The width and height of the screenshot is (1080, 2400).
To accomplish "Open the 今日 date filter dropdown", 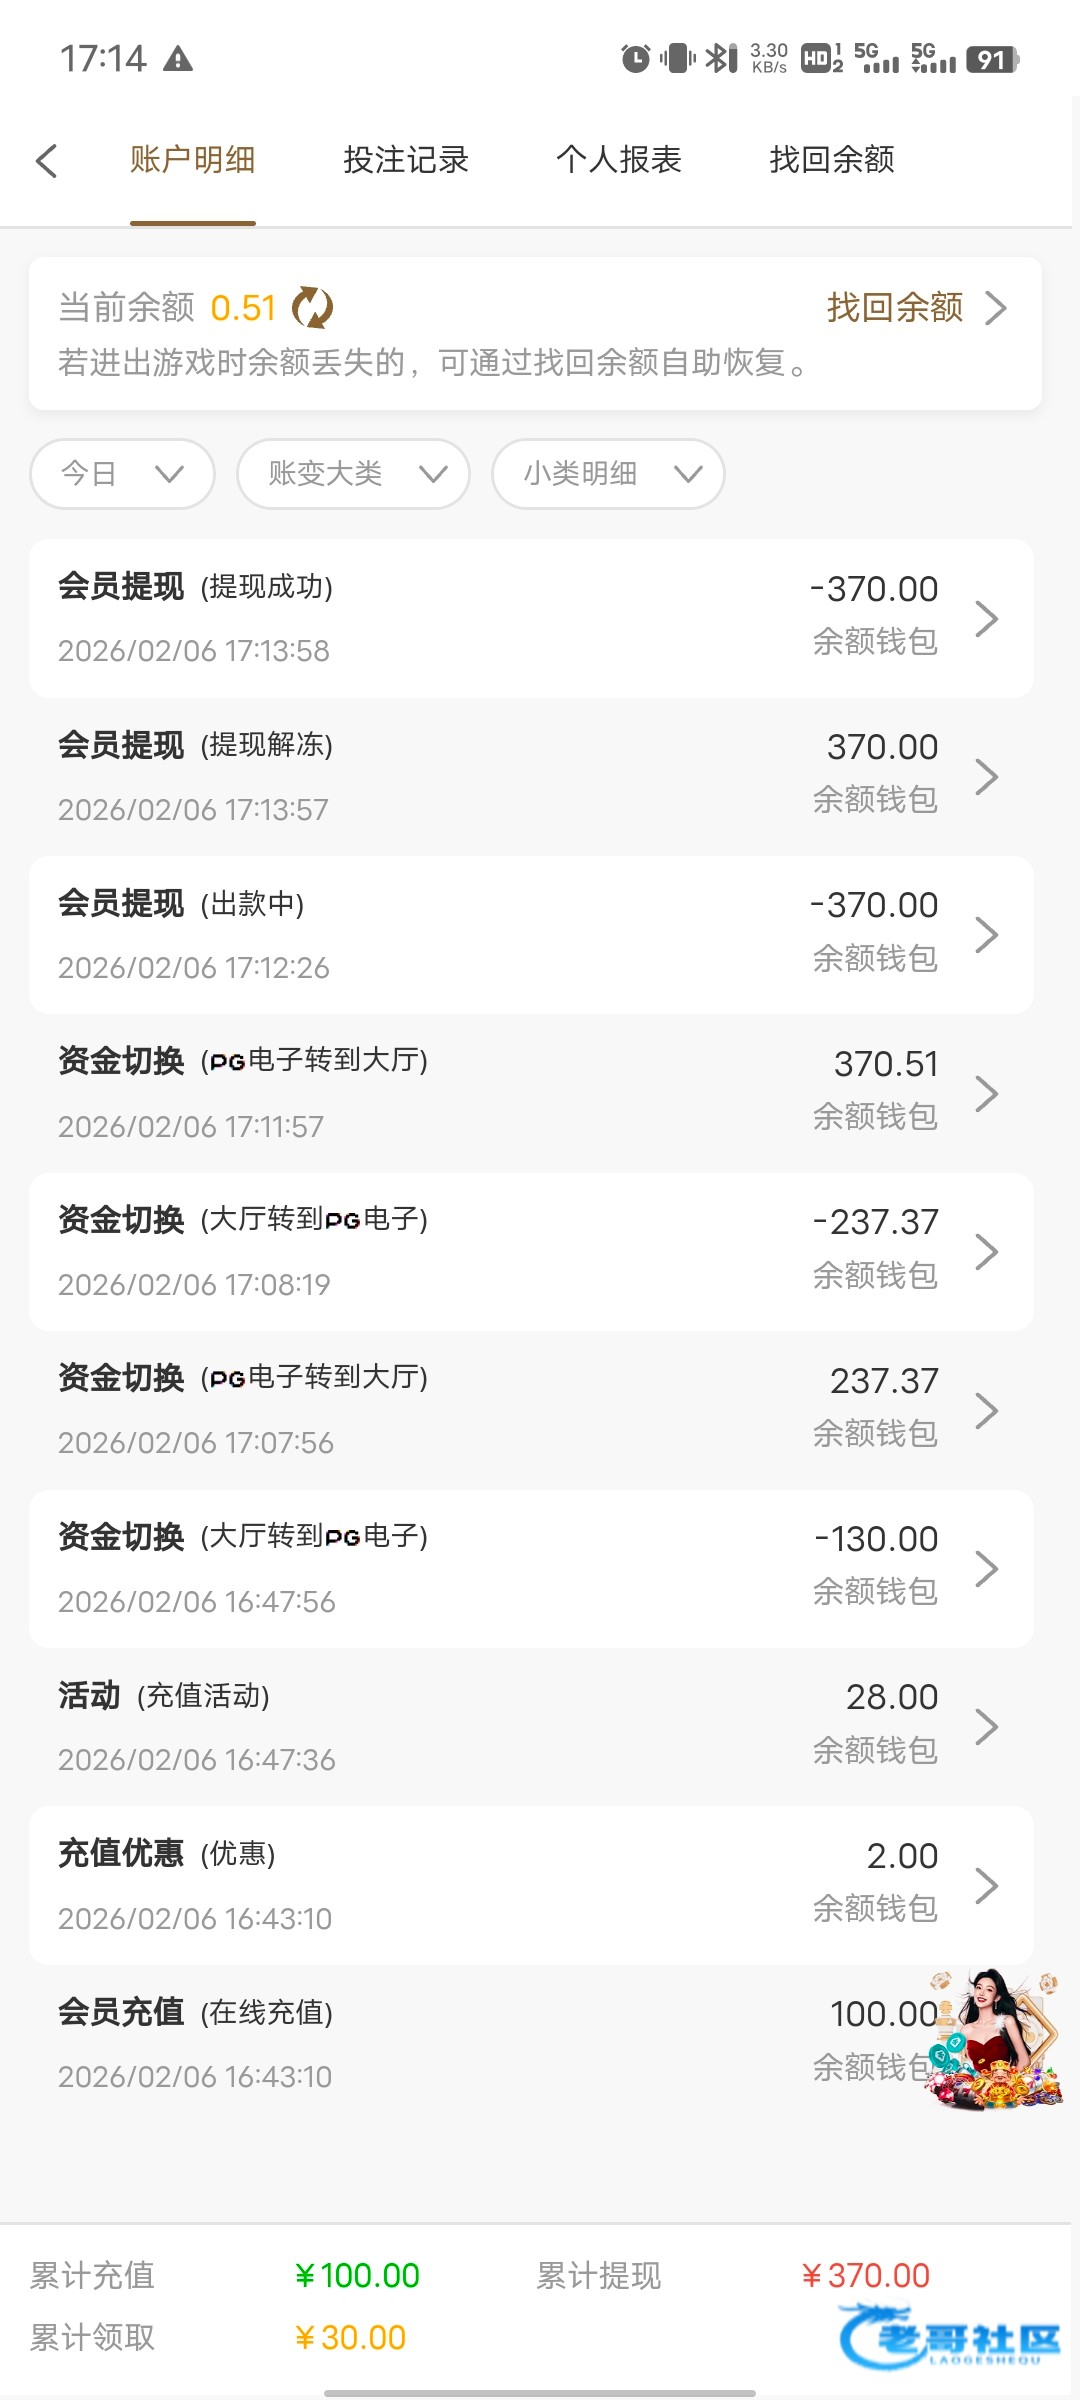I will coord(122,474).
